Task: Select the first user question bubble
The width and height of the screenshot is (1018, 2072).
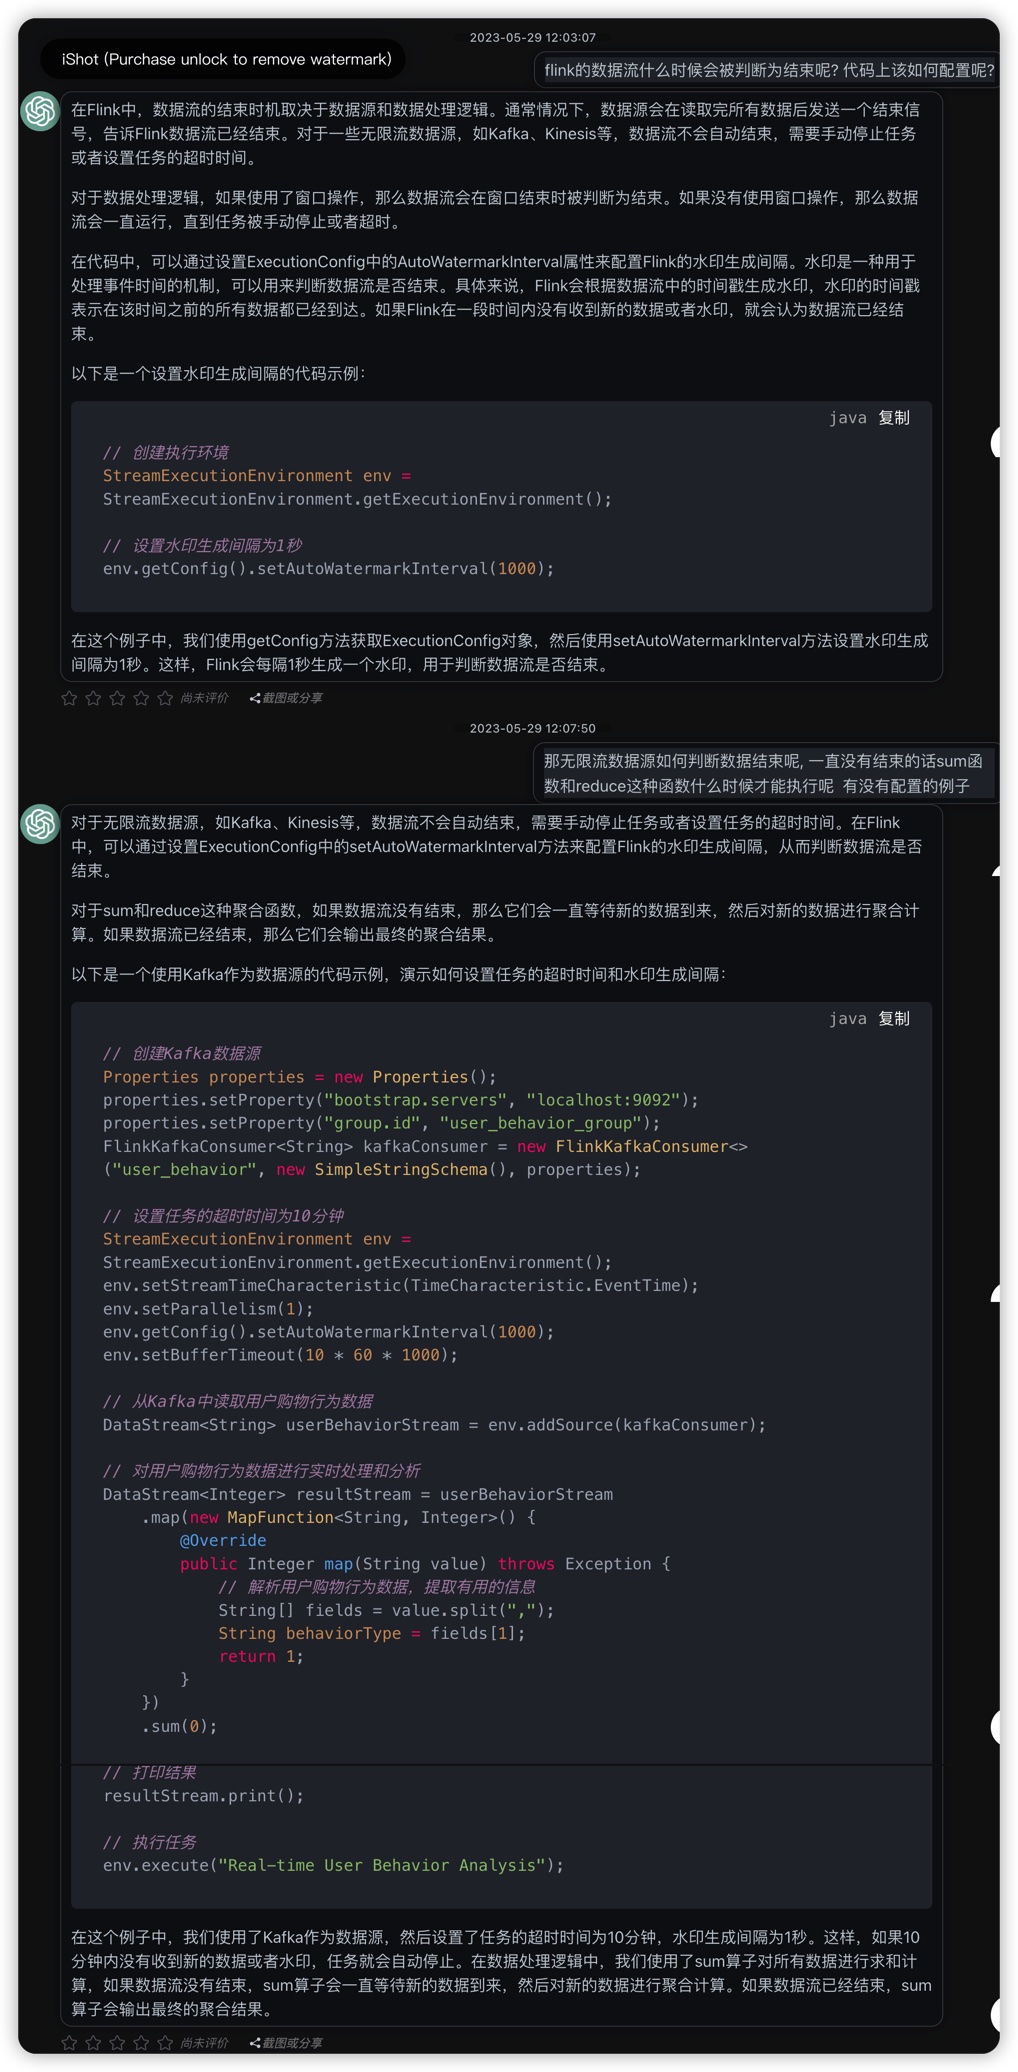Action: tap(768, 70)
